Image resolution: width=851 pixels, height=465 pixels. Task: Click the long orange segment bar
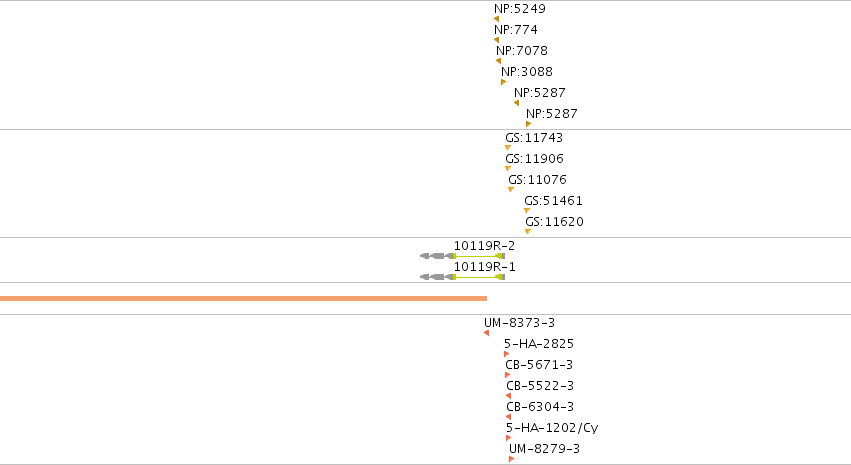click(243, 298)
